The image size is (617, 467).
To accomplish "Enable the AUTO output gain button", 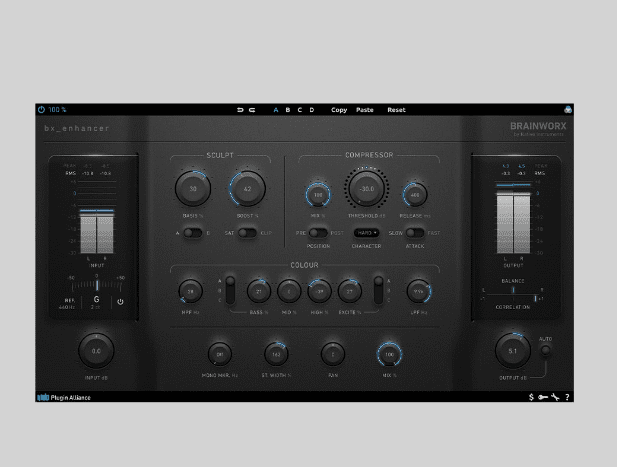I will [545, 349].
